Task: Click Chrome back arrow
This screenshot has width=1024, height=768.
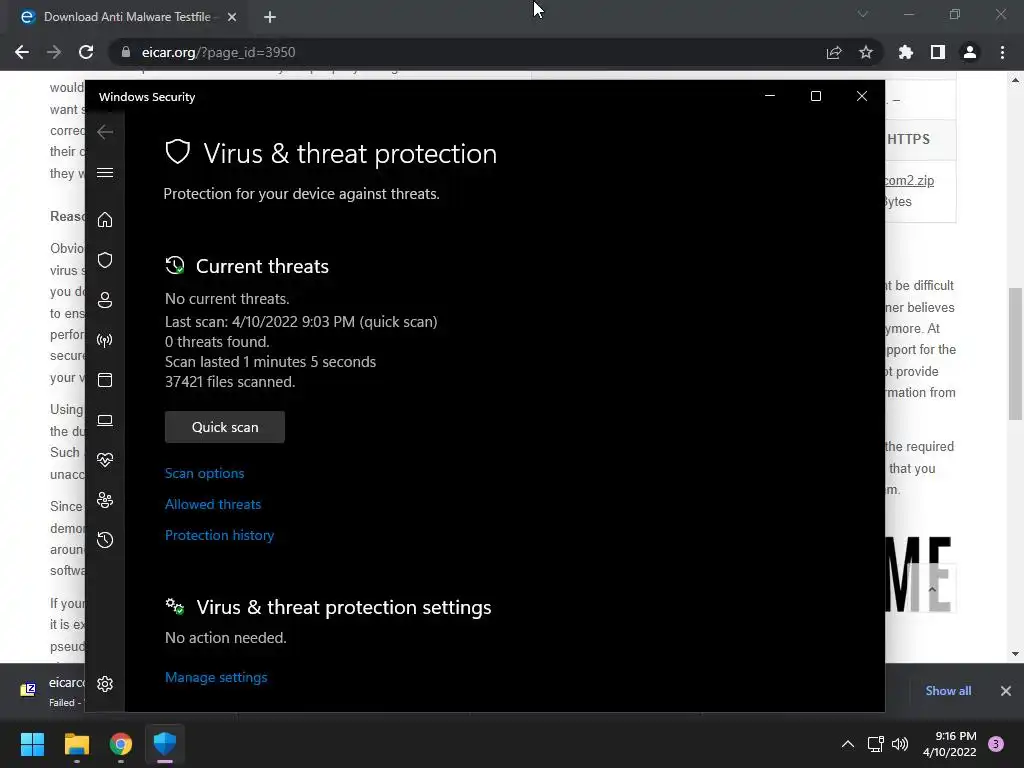Action: tap(22, 52)
